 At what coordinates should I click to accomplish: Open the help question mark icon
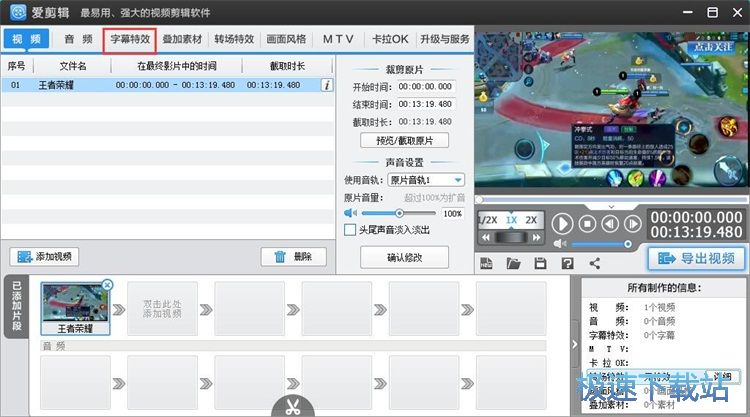567,264
